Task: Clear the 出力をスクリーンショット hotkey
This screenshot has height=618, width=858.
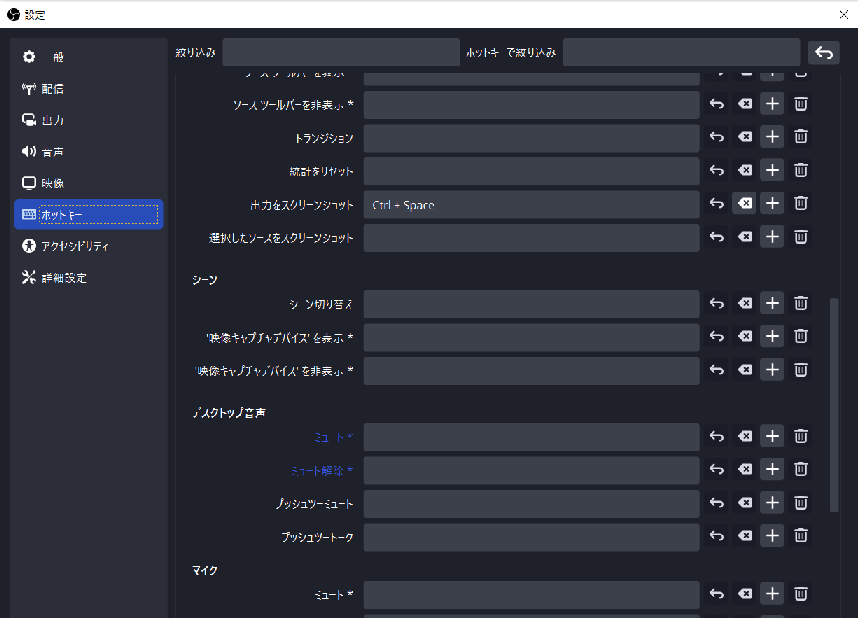Action: (744, 204)
